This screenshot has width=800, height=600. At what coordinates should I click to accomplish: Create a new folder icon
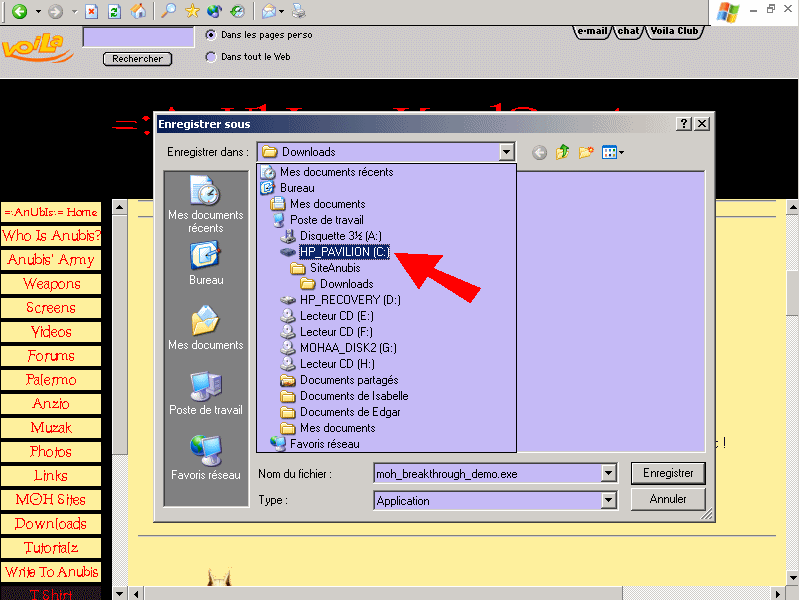[586, 152]
